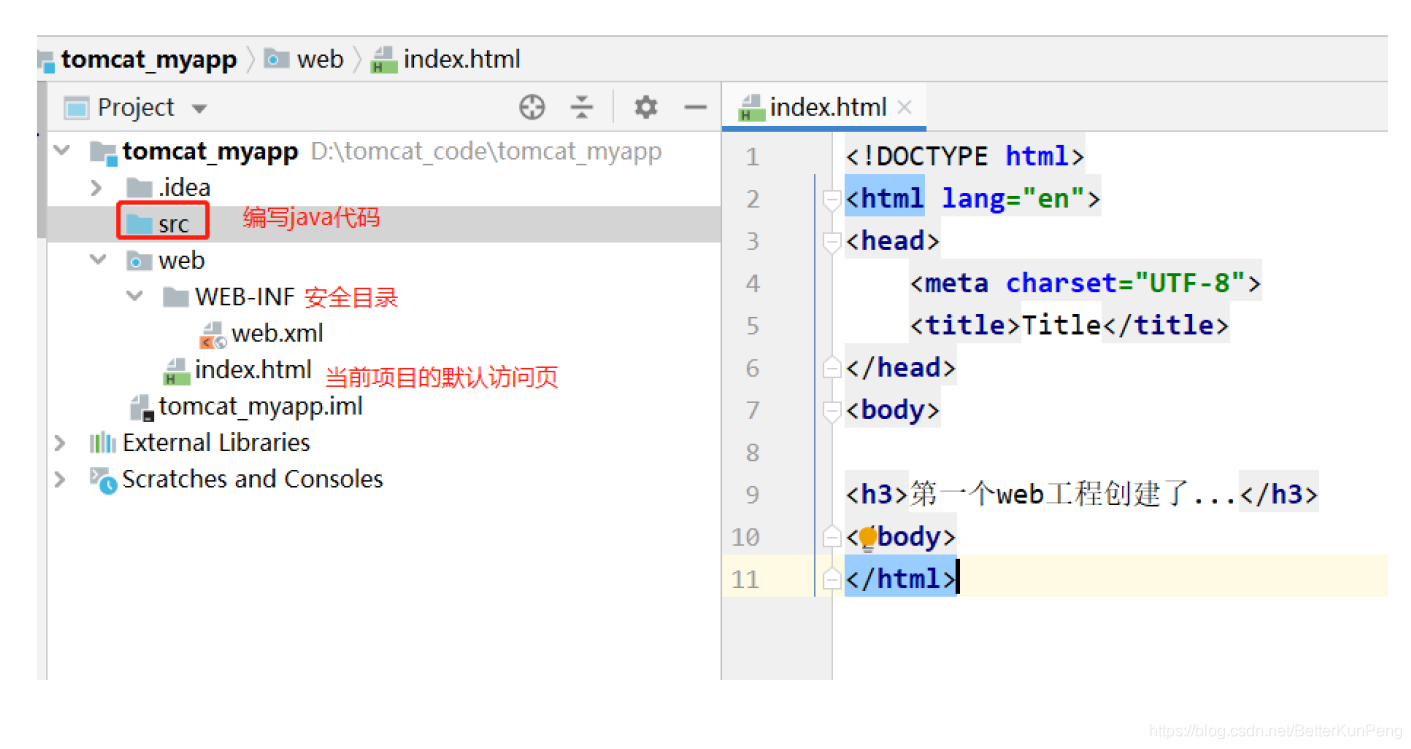Expand Scratches and Consoles node

click(x=60, y=479)
